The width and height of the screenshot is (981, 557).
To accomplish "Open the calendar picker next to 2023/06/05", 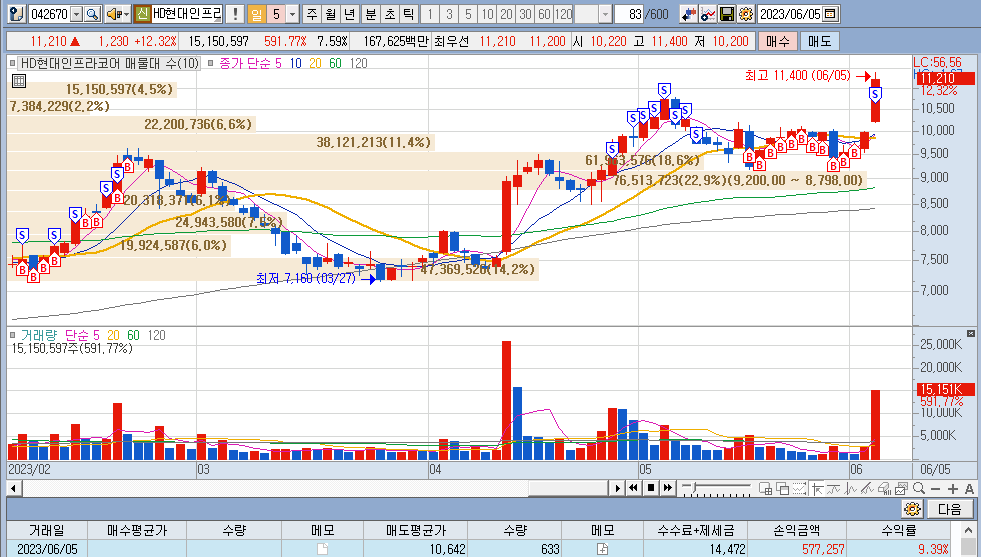I will [x=830, y=14].
